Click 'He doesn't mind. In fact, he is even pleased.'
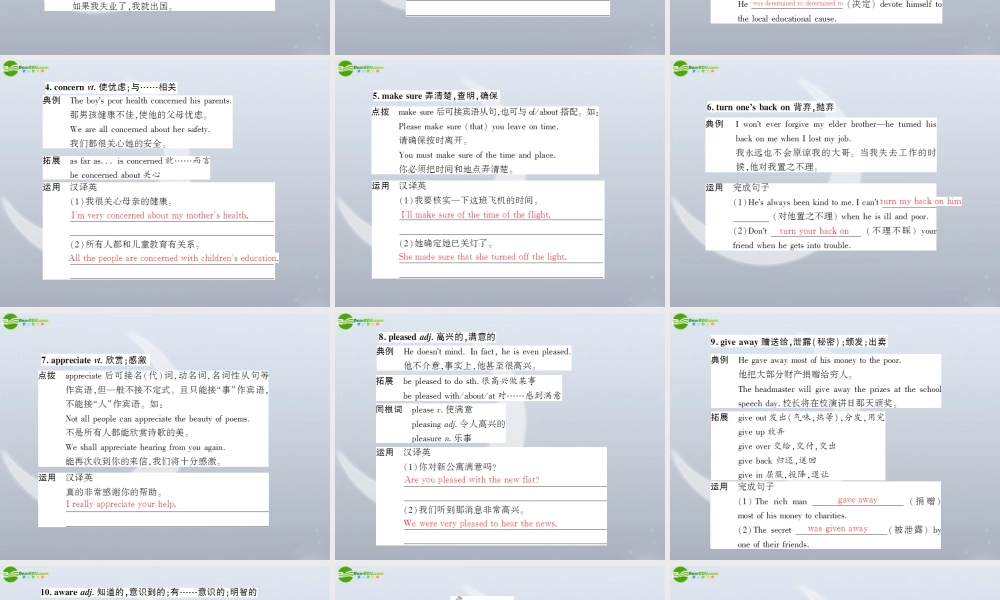Screen dimensions: 1000x600 [x=487, y=351]
